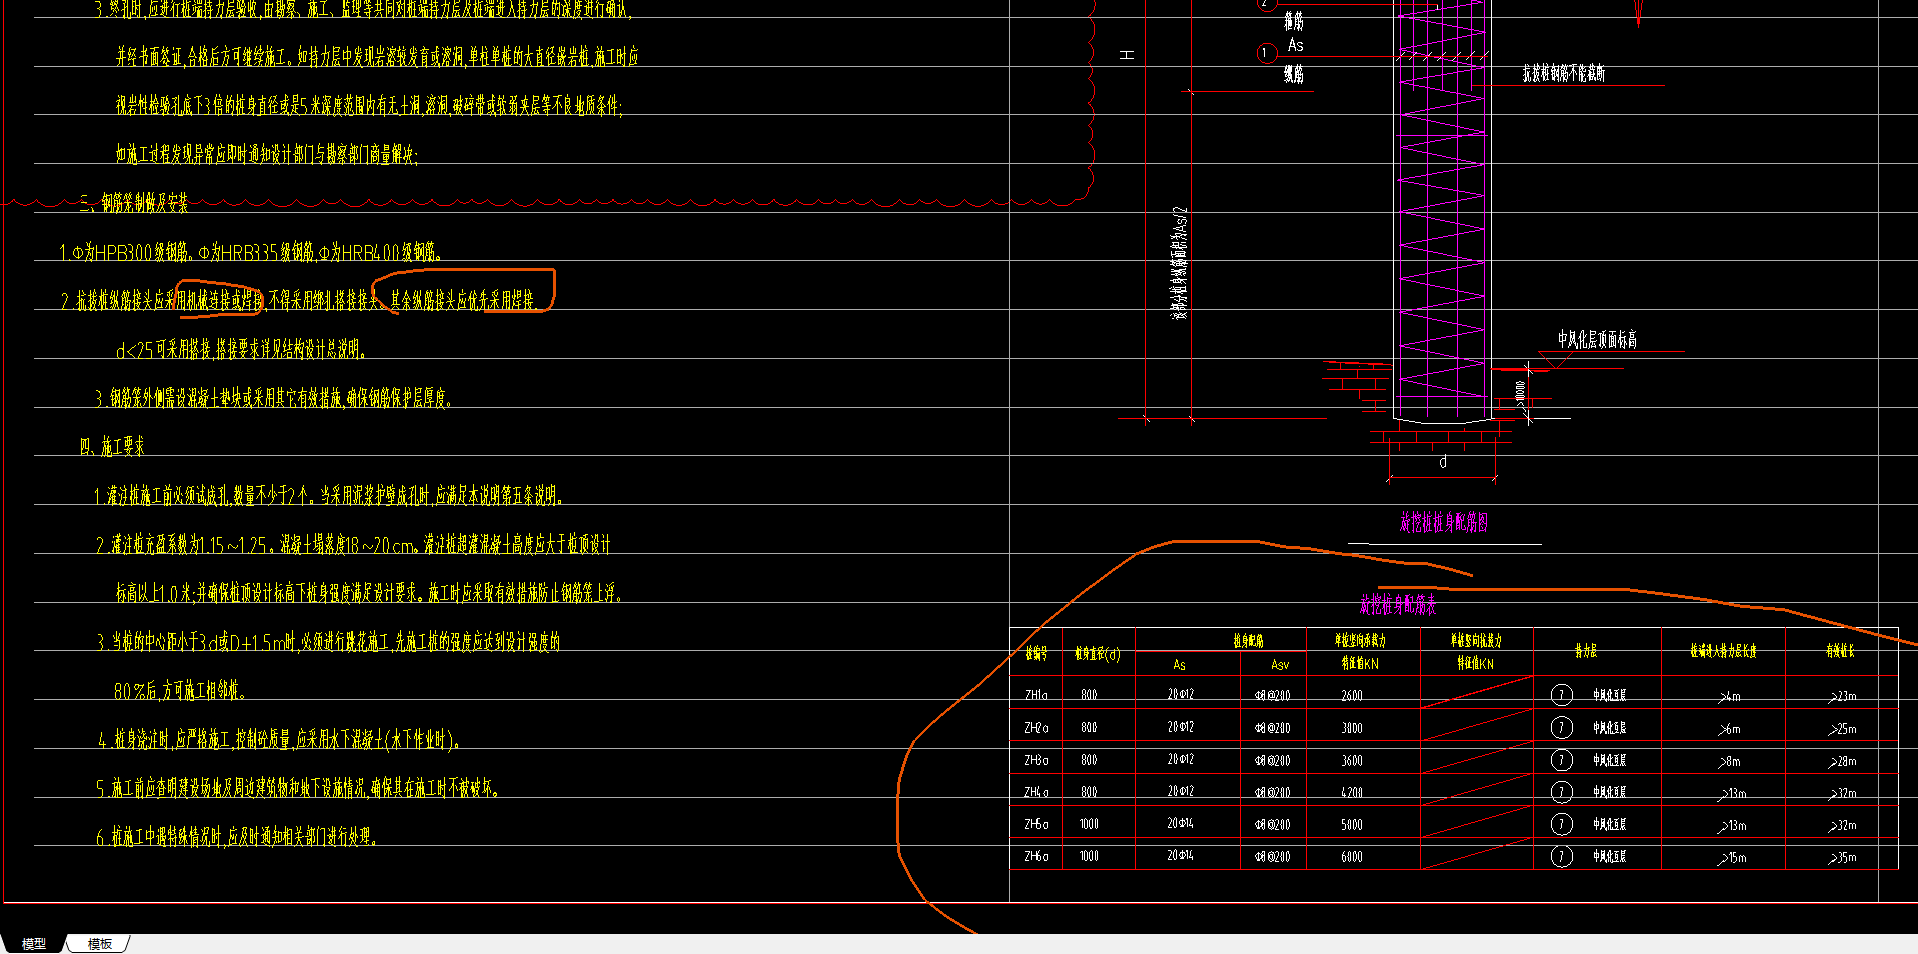Select the note line starting with d<25
1918x954 pixels.
point(241,350)
